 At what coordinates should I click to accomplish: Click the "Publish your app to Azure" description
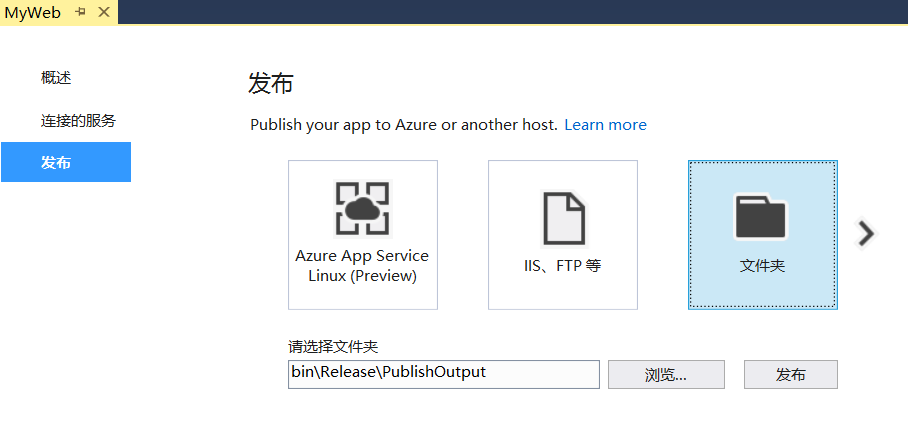403,125
